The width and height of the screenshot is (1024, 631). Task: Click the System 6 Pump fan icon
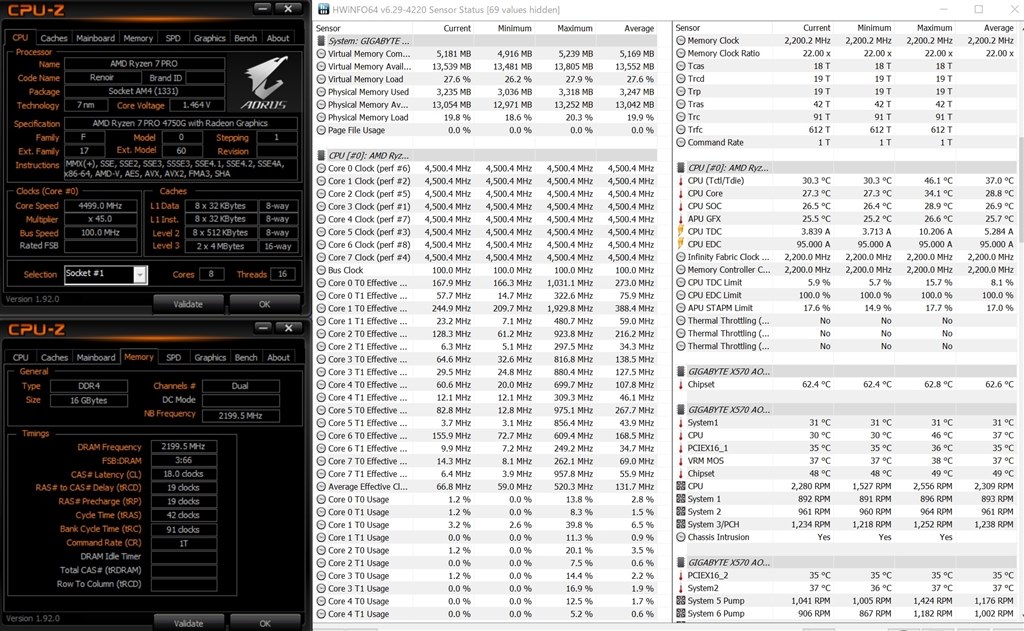tap(680, 613)
